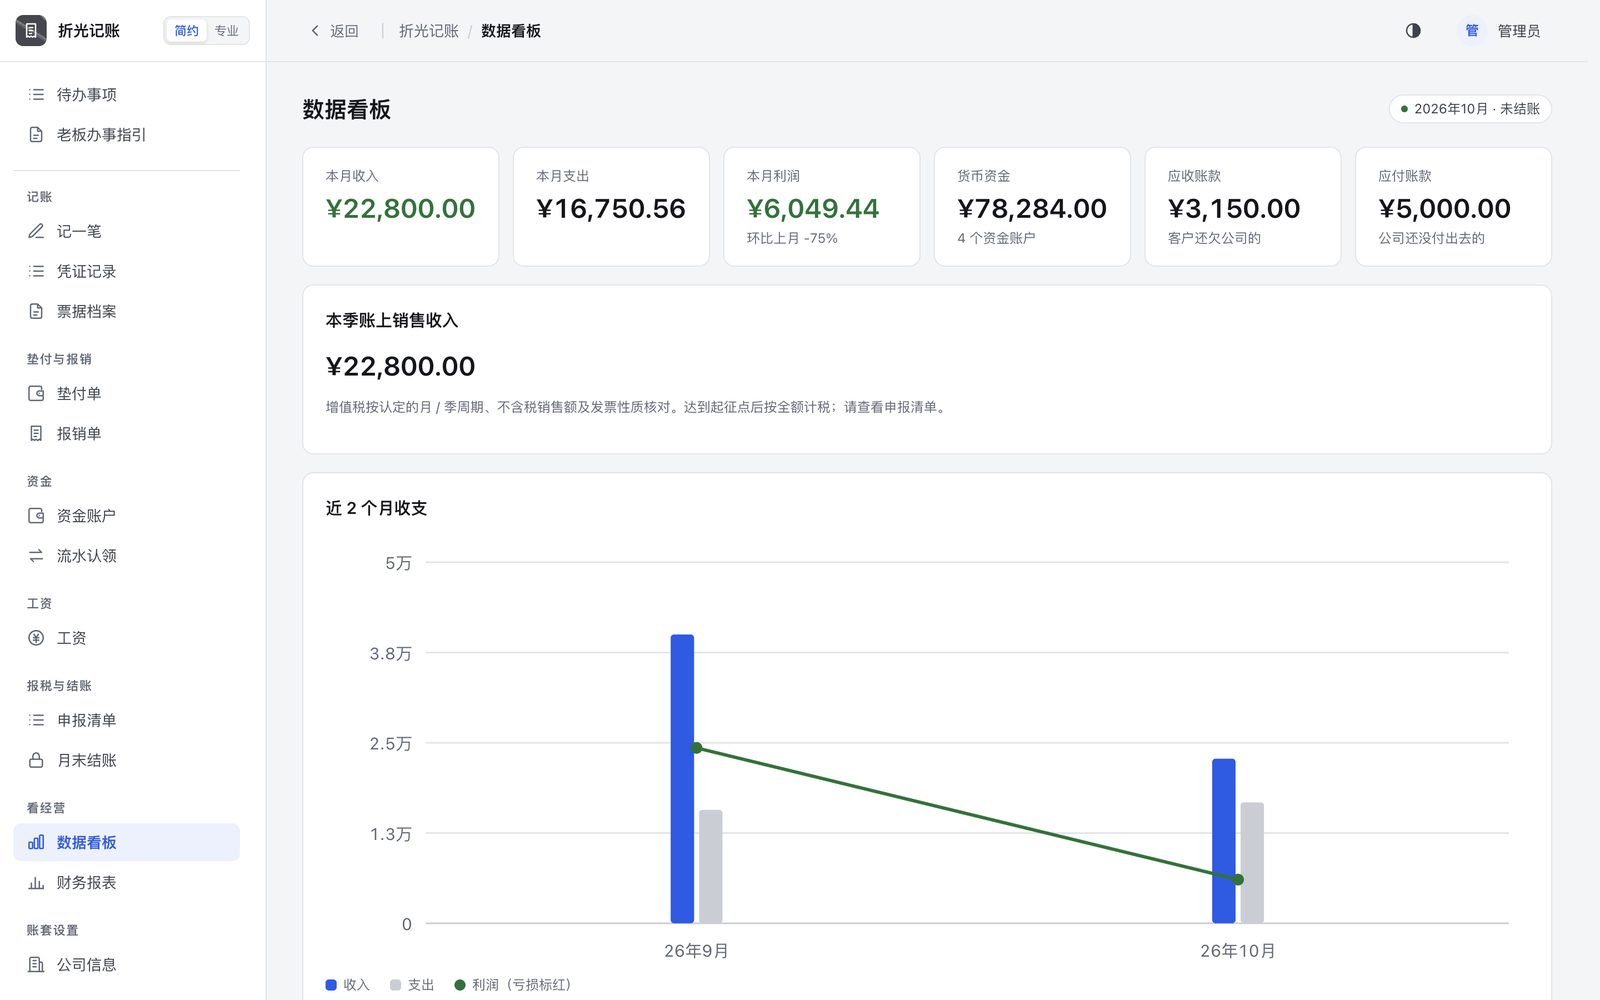Click the 折光记账 app logo icon
Screen dimensions: 1600x1000
31,31
